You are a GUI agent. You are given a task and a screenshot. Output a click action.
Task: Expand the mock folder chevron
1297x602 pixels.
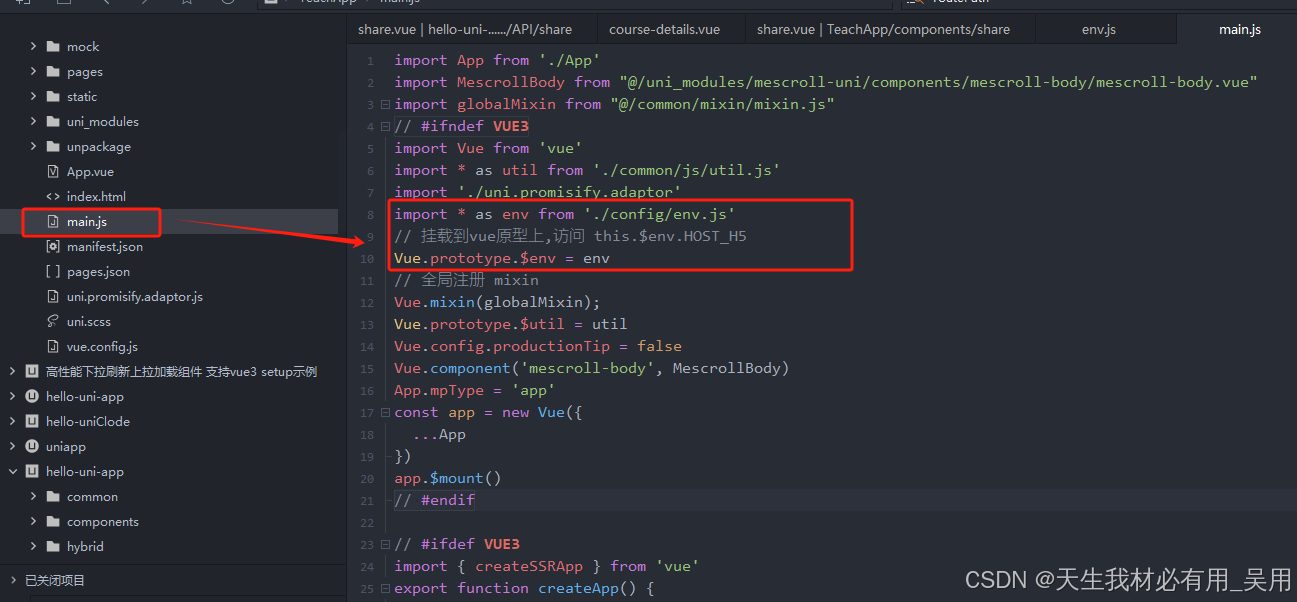(33, 47)
